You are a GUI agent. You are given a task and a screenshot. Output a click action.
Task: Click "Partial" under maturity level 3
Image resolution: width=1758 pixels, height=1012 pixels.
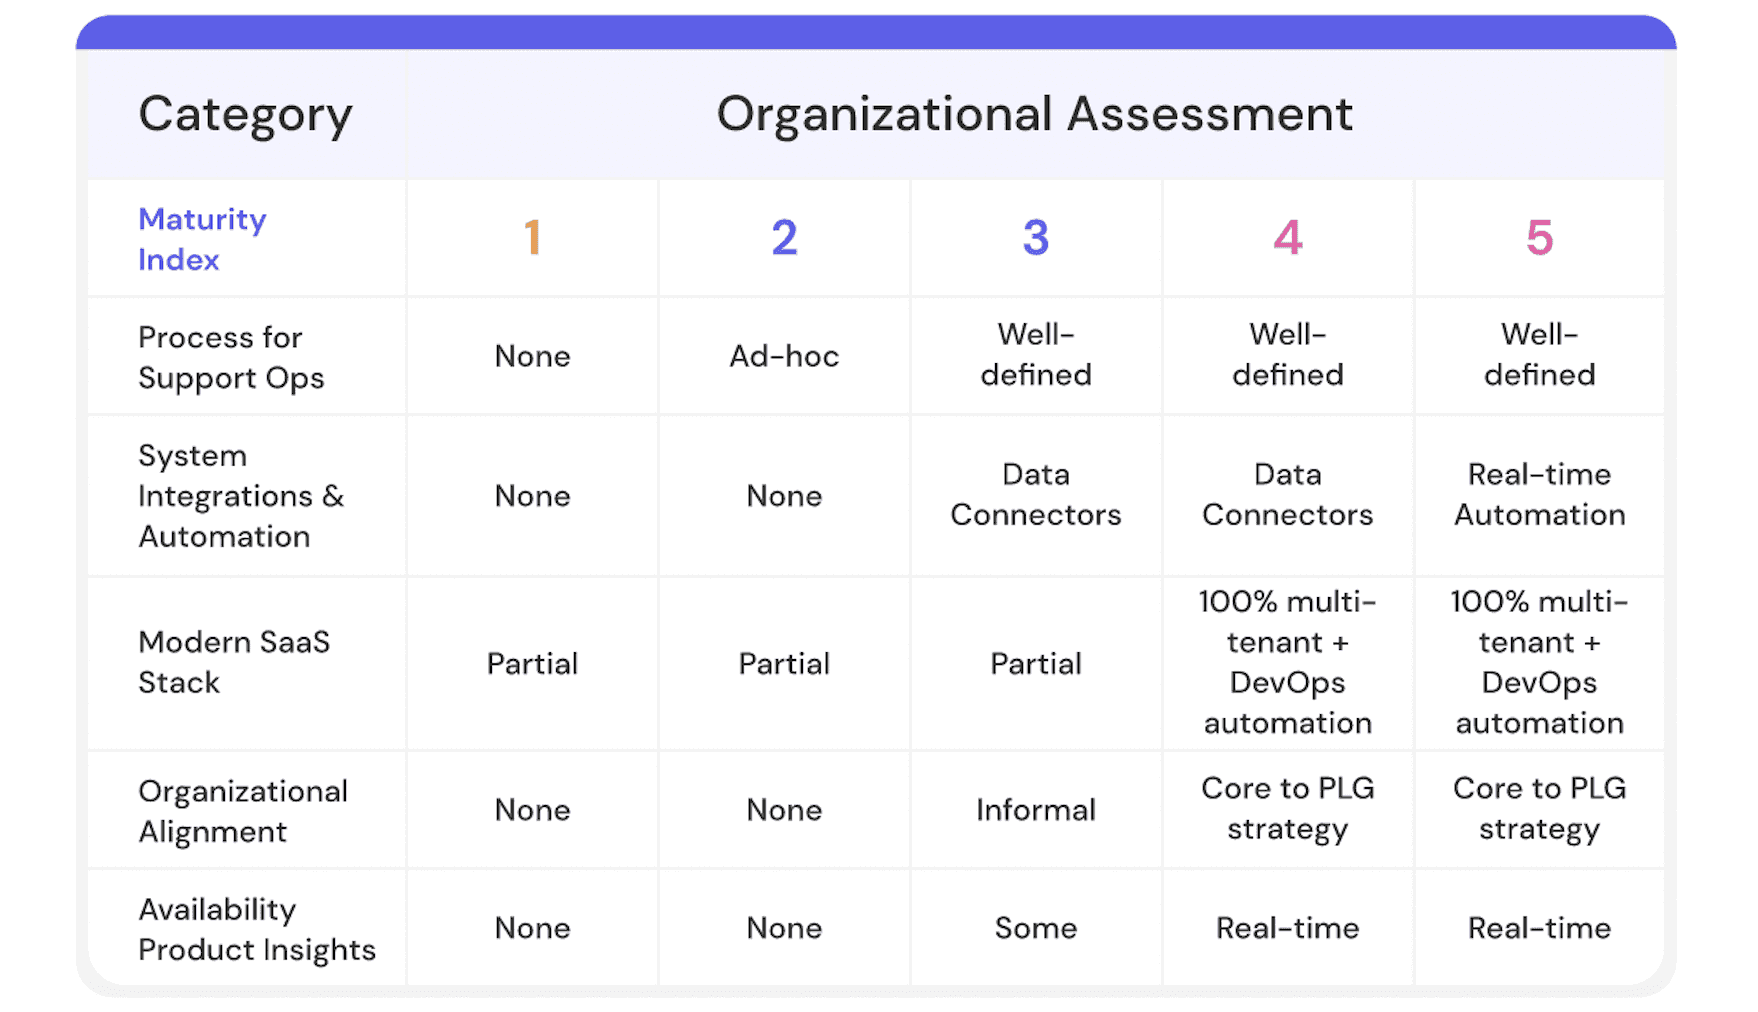point(1036,664)
